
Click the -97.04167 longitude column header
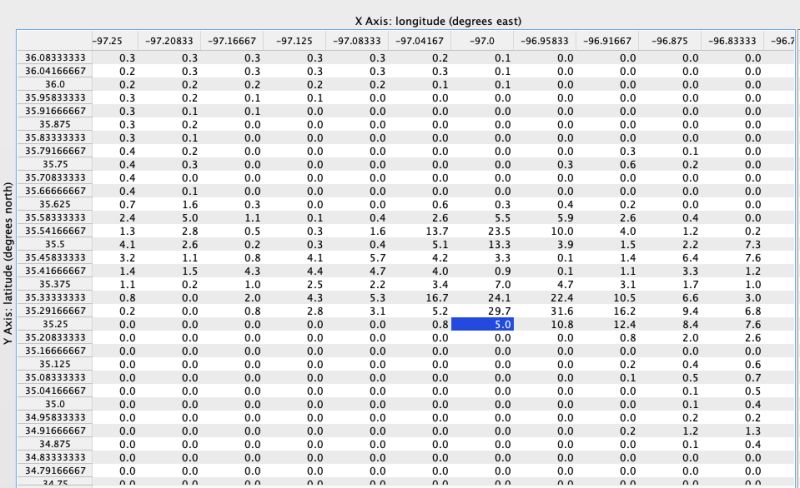(x=419, y=41)
